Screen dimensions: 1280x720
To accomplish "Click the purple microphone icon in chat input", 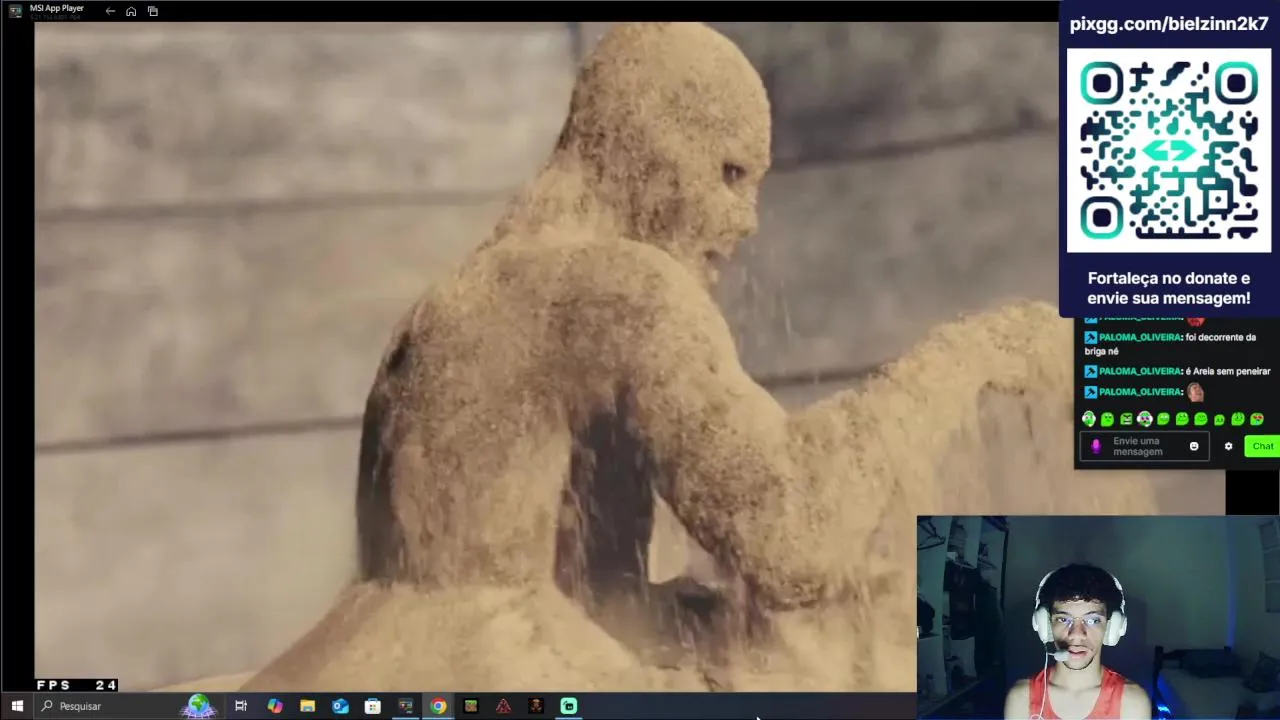I will click(x=1095, y=446).
